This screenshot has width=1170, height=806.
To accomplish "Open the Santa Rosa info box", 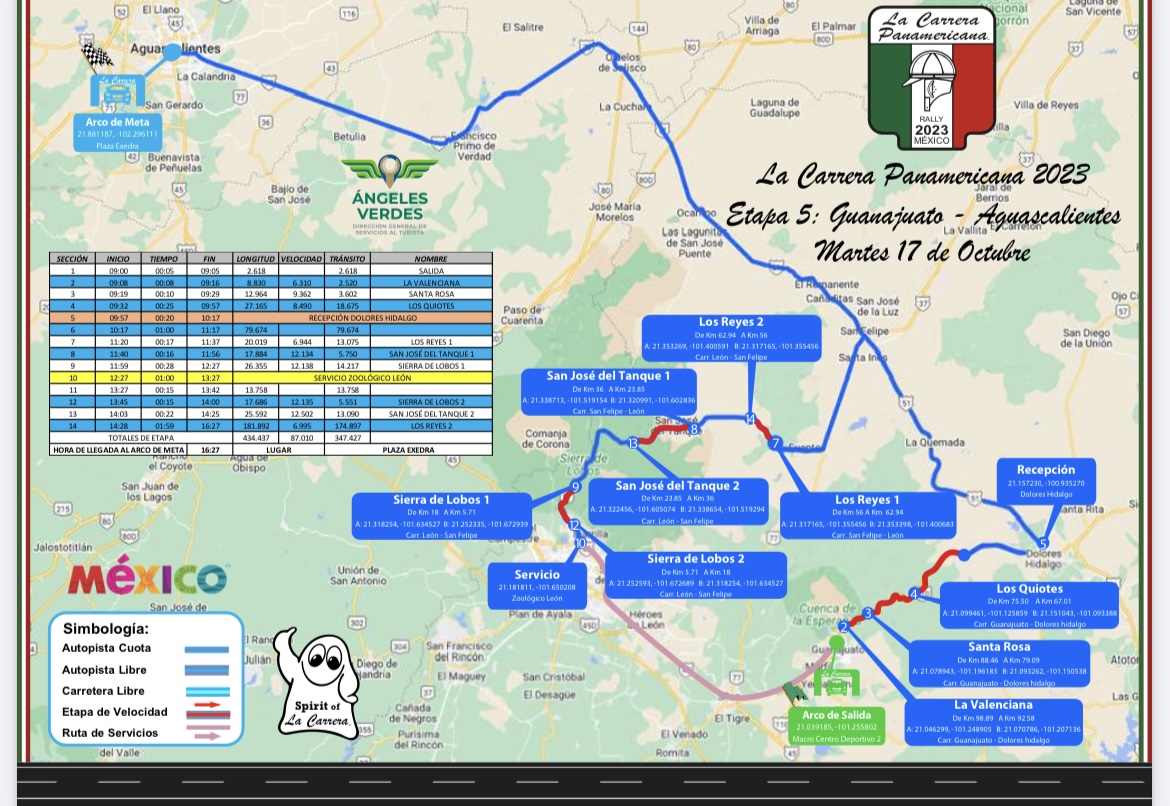I will pos(999,663).
